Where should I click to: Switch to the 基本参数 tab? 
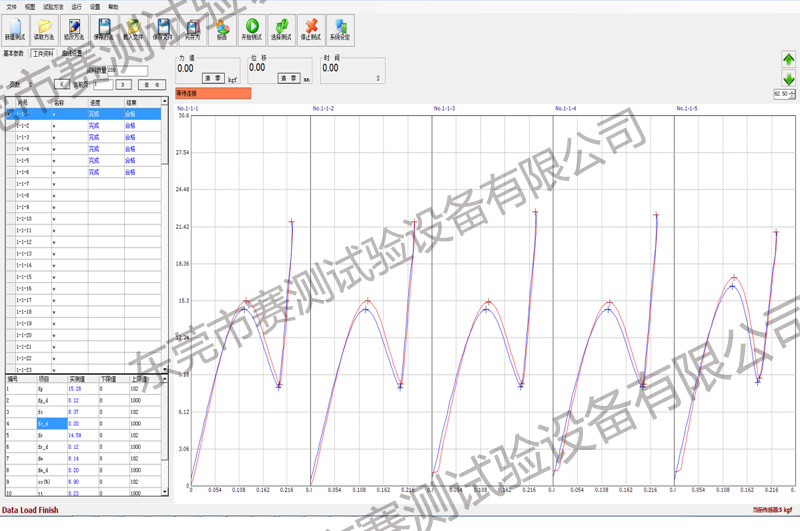click(15, 53)
